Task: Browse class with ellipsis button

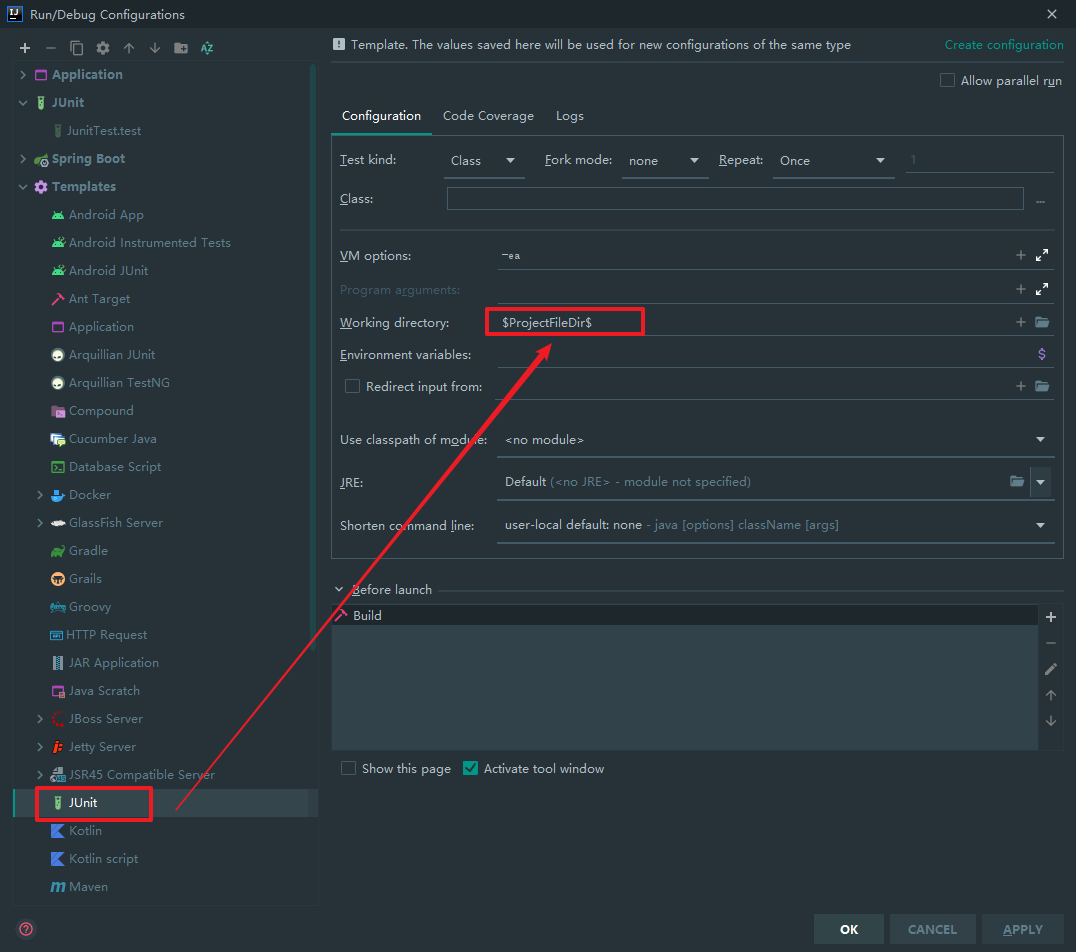Action: point(1040,200)
